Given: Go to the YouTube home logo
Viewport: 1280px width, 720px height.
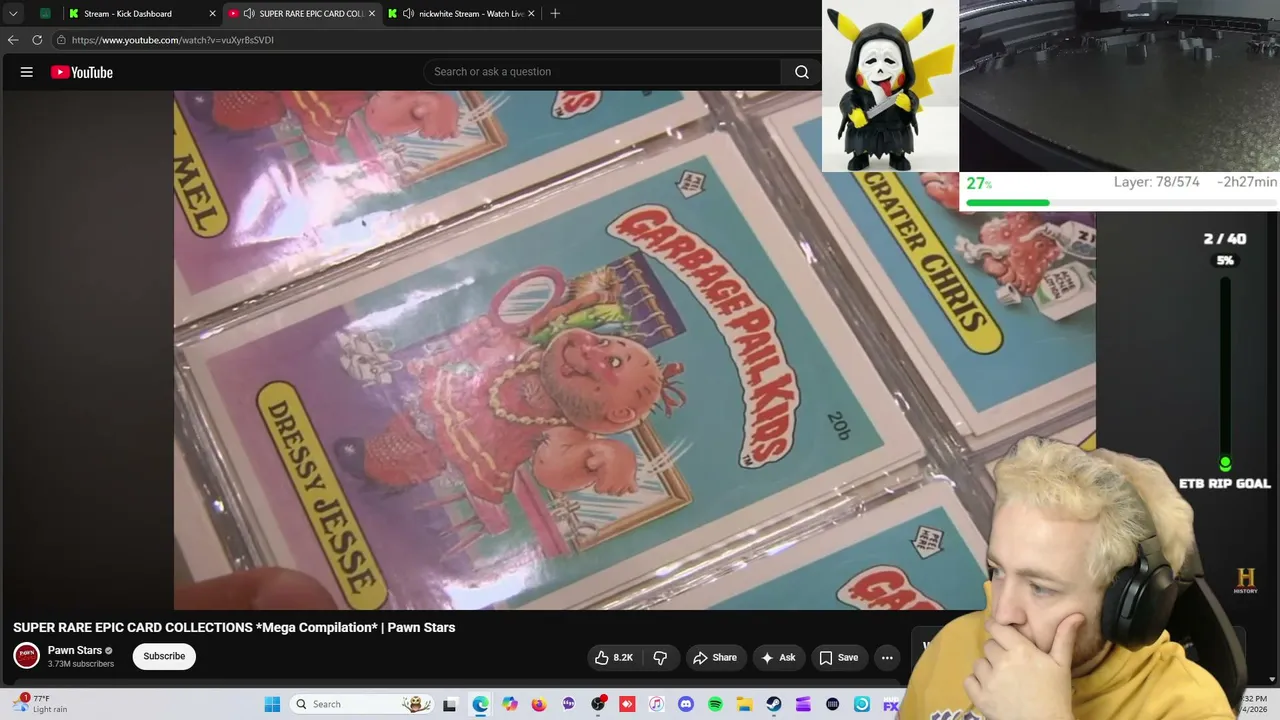Looking at the screenshot, I should click(x=82, y=72).
